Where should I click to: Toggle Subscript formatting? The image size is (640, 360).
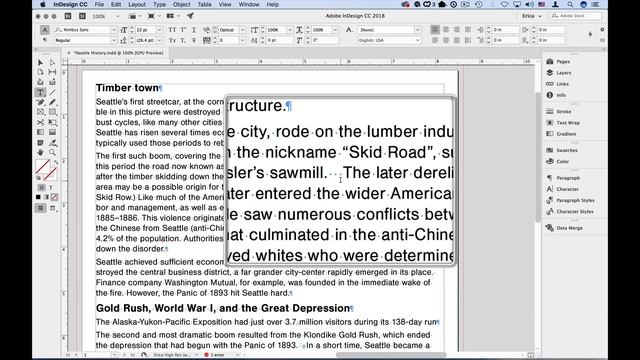pos(183,40)
